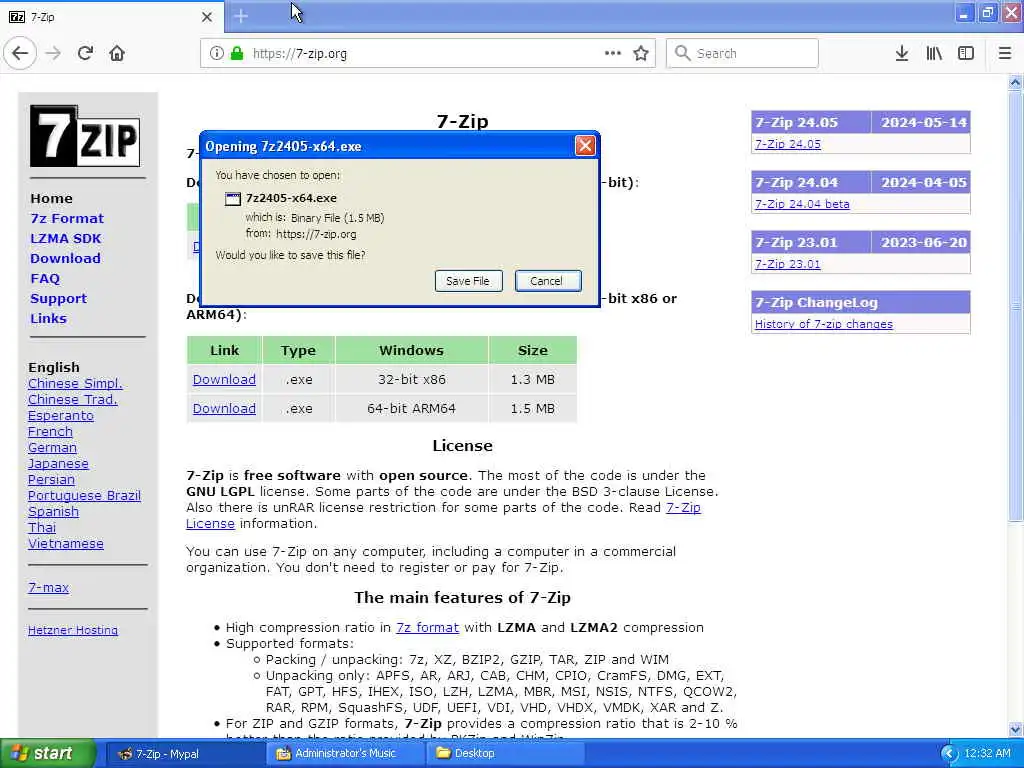Download the 32-bit x86 .exe
This screenshot has height=768, width=1024.
point(224,379)
